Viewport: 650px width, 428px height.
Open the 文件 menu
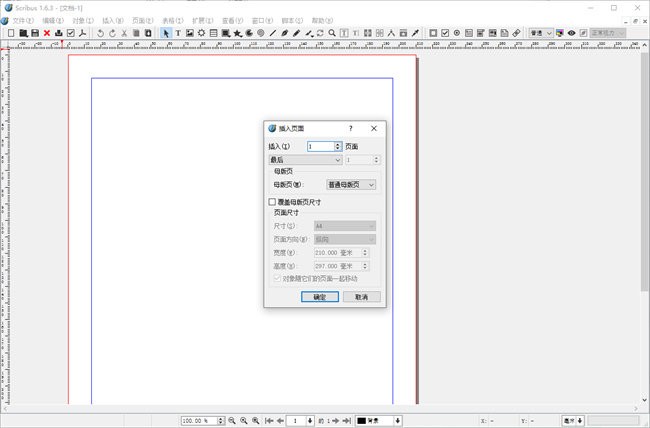23,20
